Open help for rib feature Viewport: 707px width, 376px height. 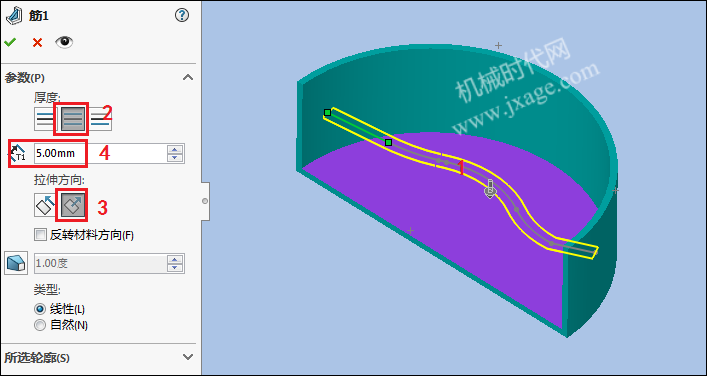[181, 16]
